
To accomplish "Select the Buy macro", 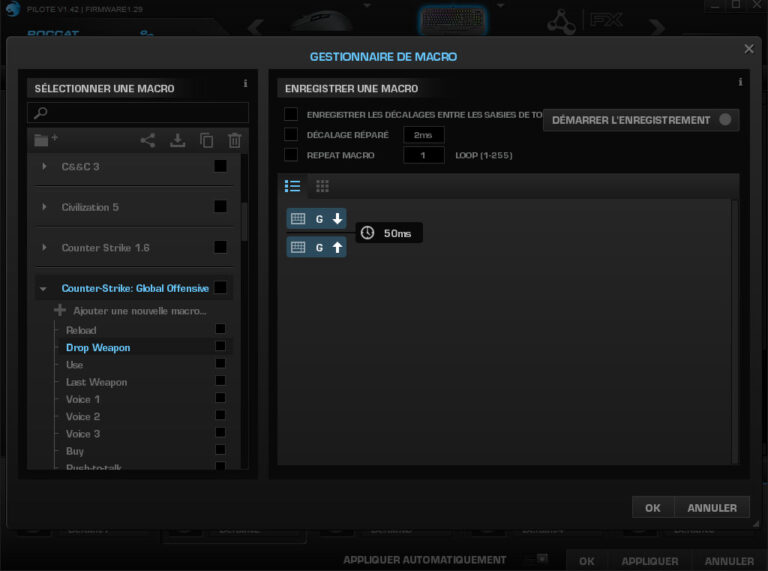I will point(75,451).
